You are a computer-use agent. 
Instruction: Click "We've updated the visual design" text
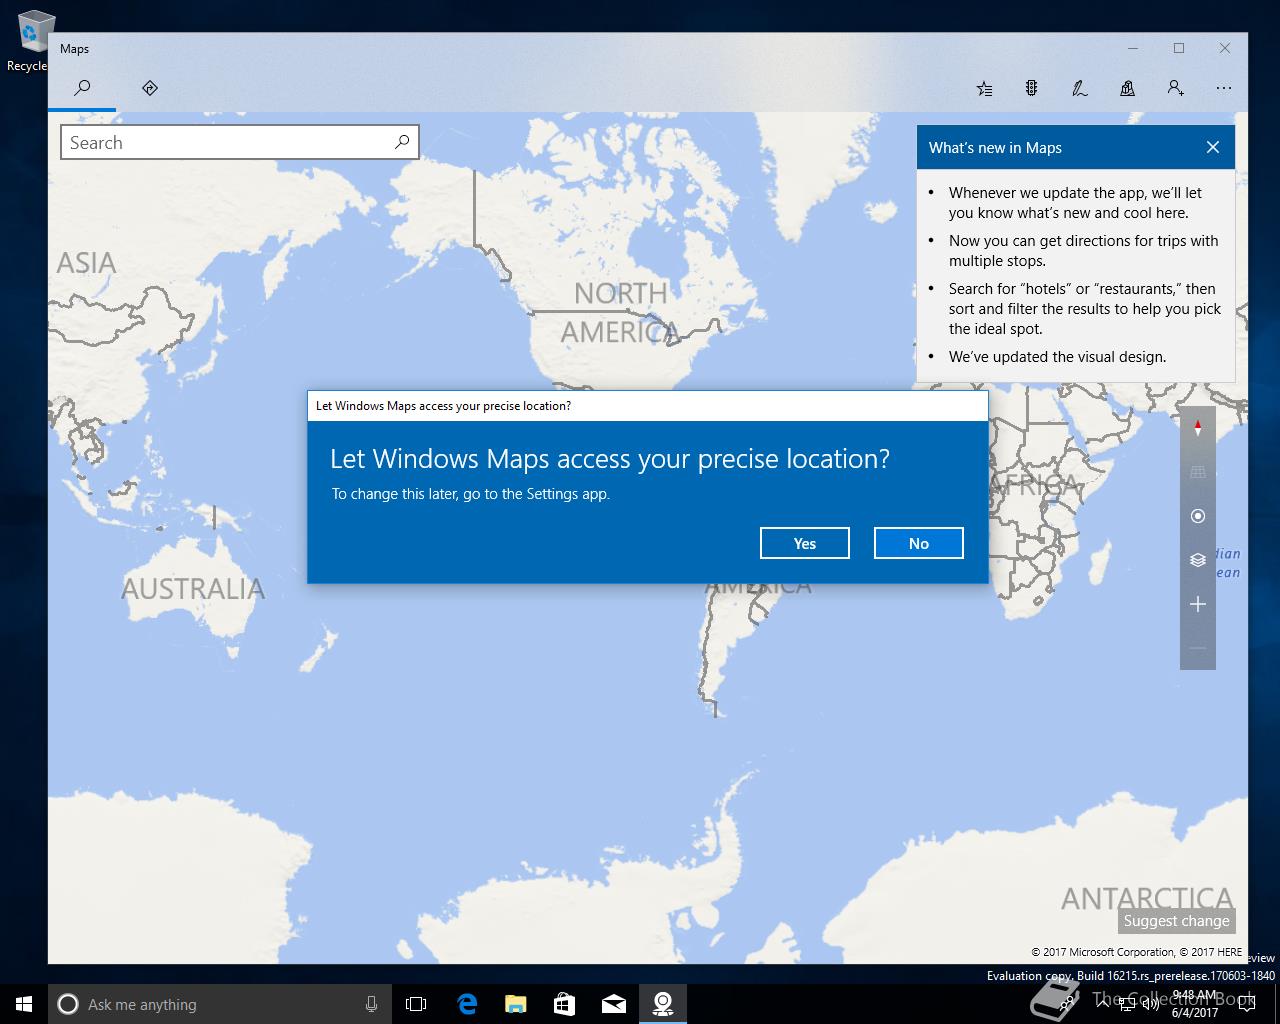coord(1057,357)
